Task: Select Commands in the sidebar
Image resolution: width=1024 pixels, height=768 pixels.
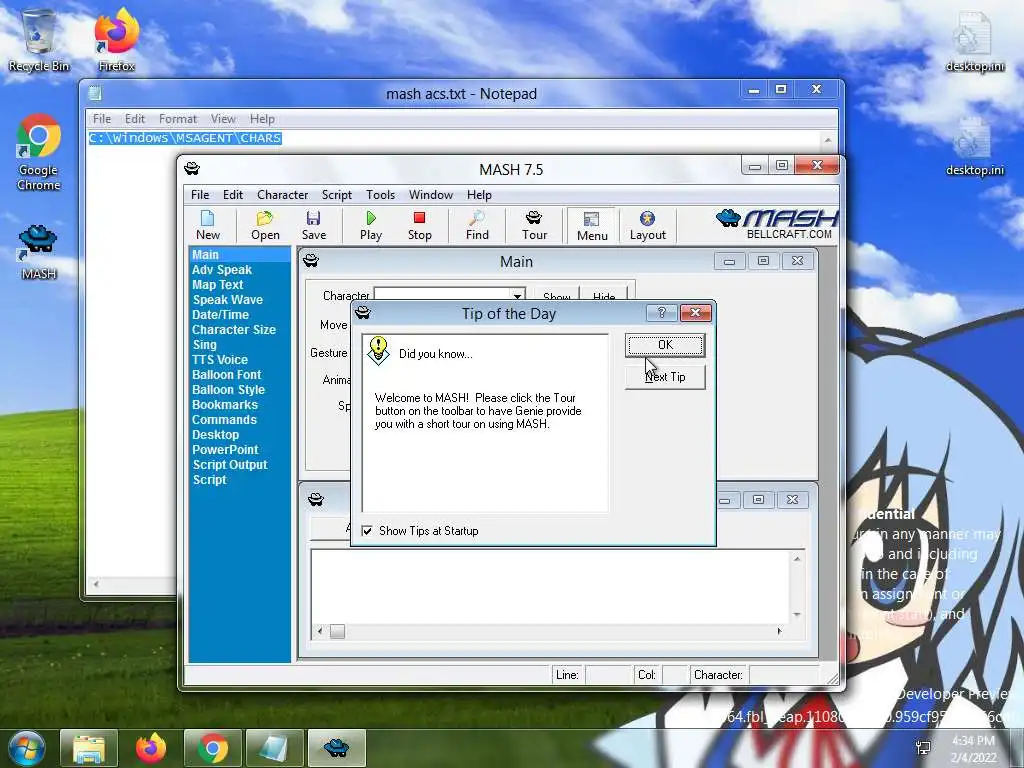Action: [224, 420]
